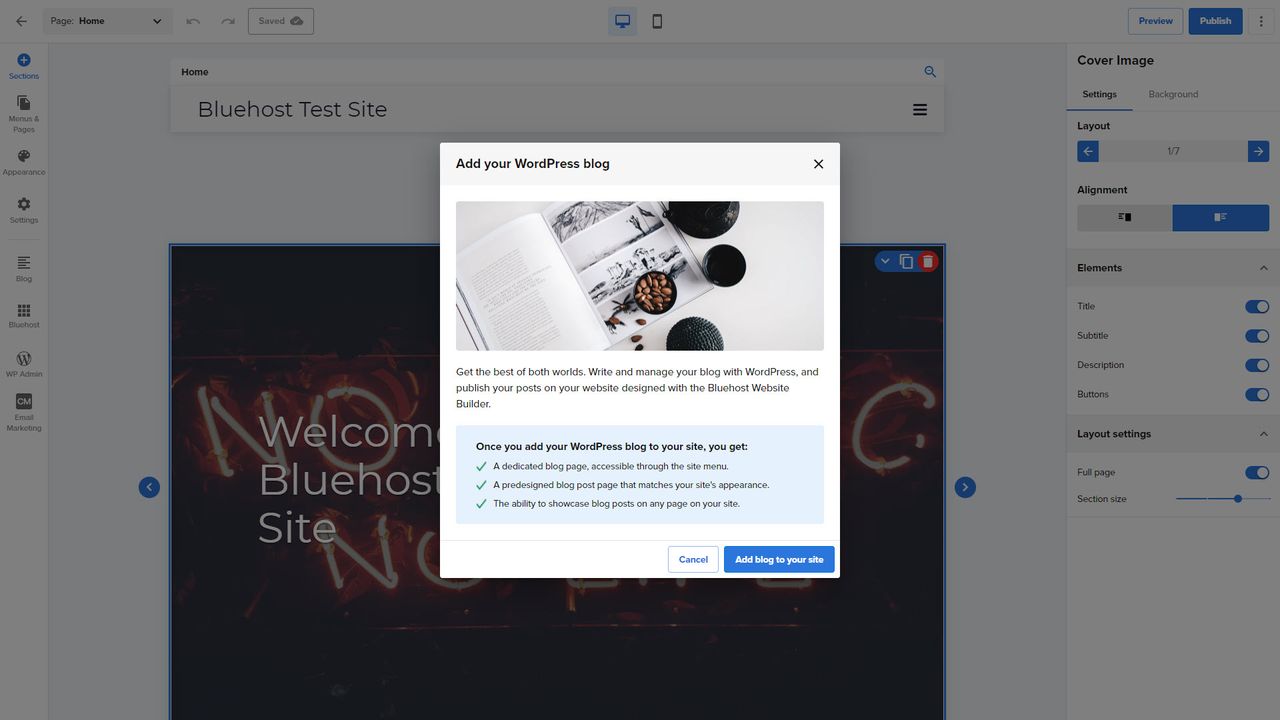Click the redo arrow icon
Viewport: 1280px width, 720px height.
pos(228,21)
